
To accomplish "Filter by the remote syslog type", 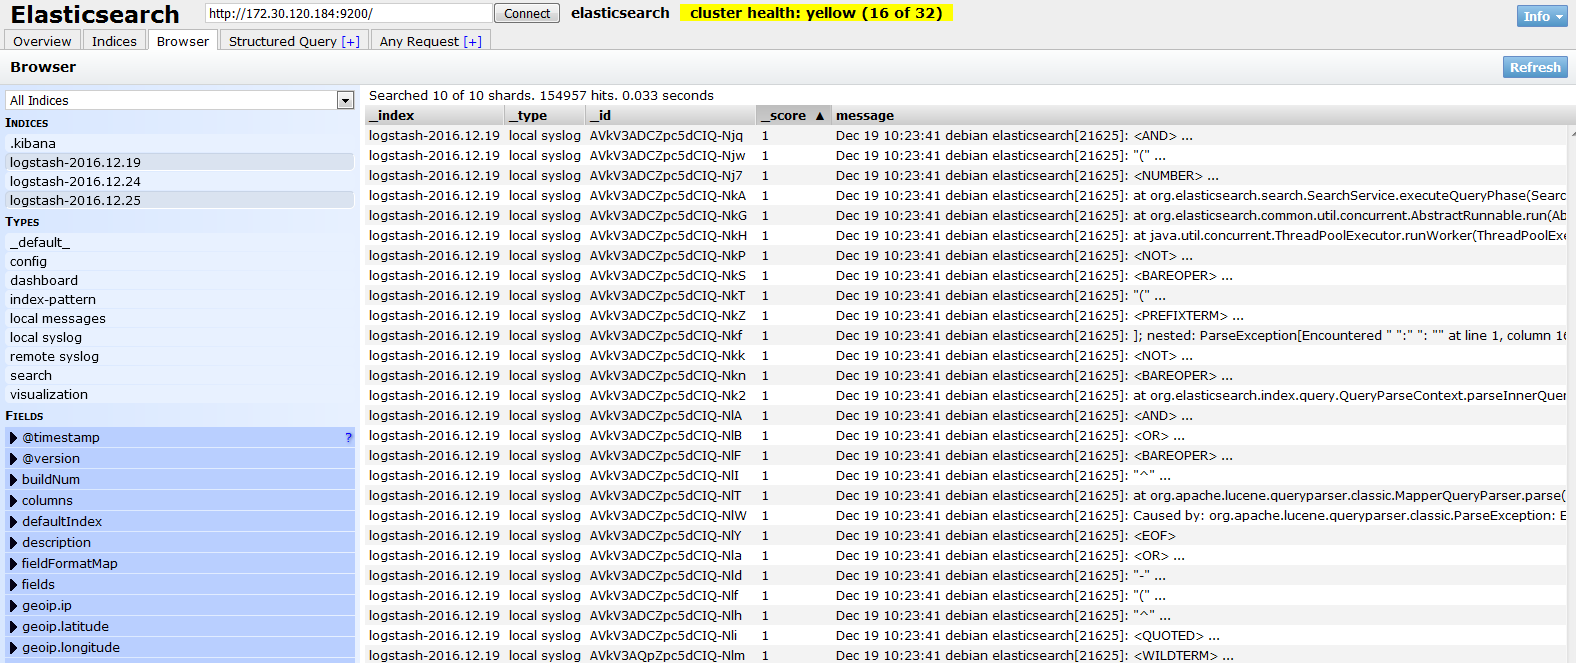I will (180, 356).
